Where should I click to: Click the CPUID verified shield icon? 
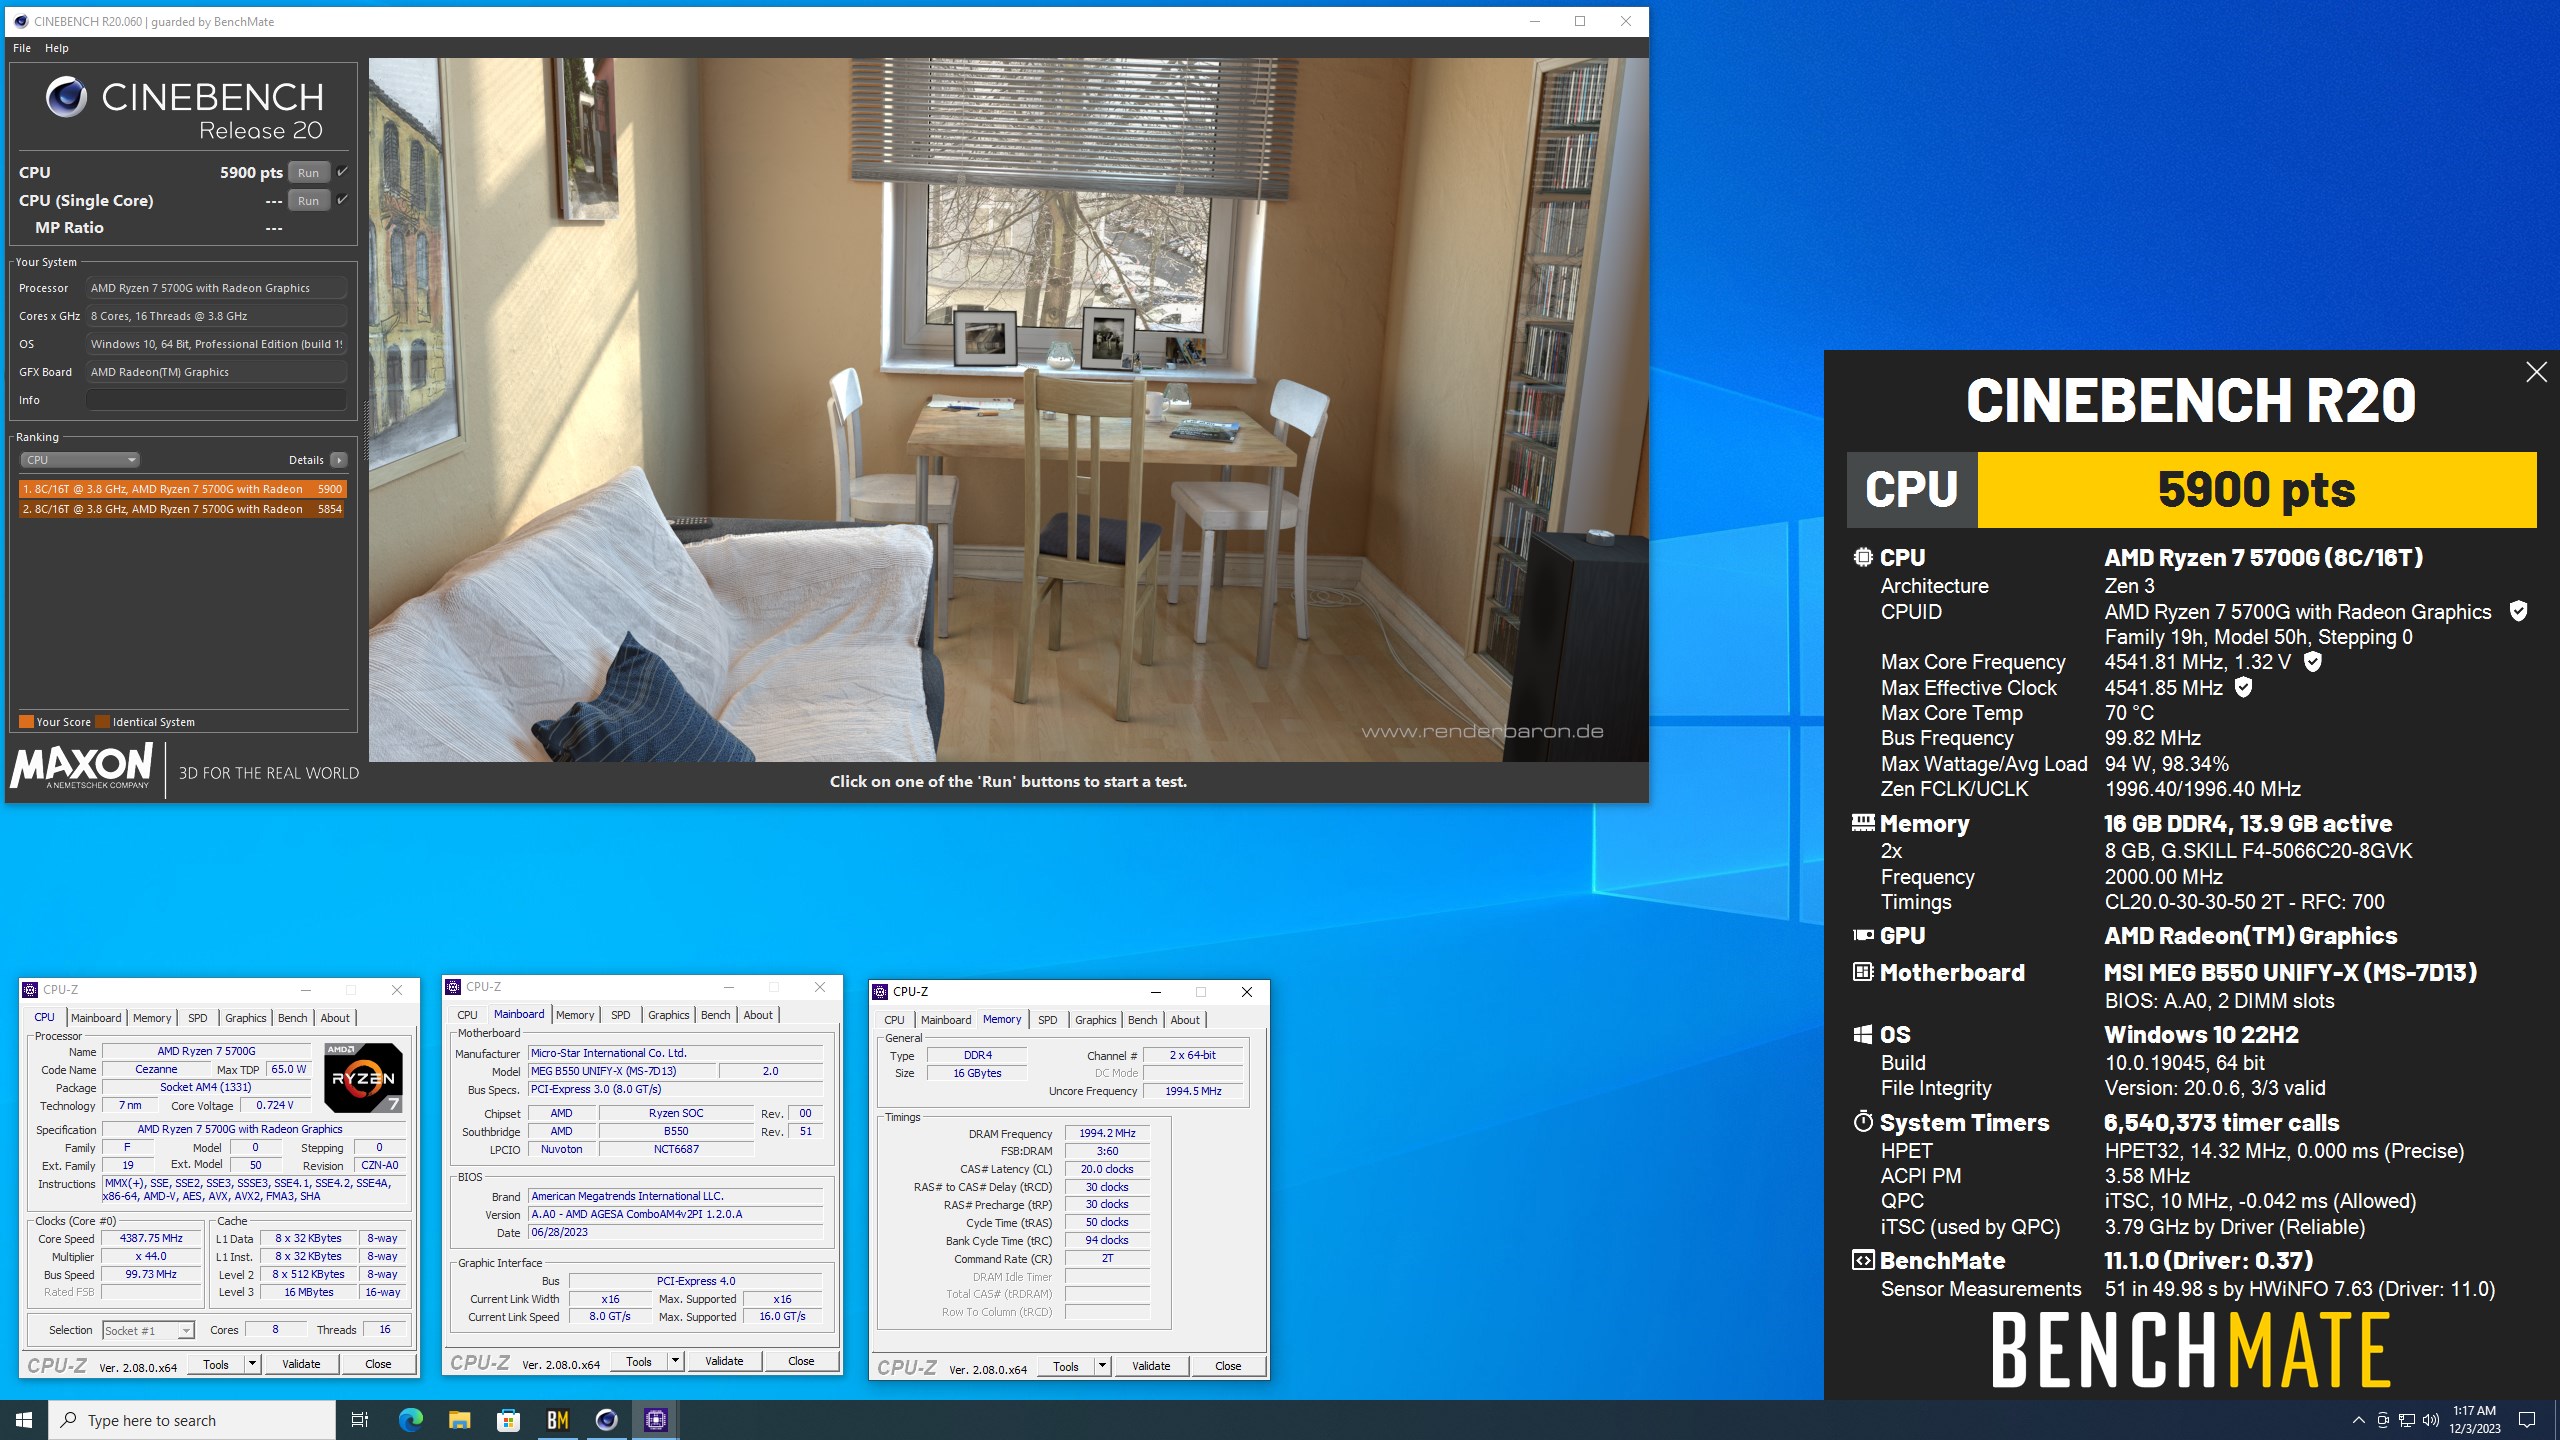tap(2519, 611)
